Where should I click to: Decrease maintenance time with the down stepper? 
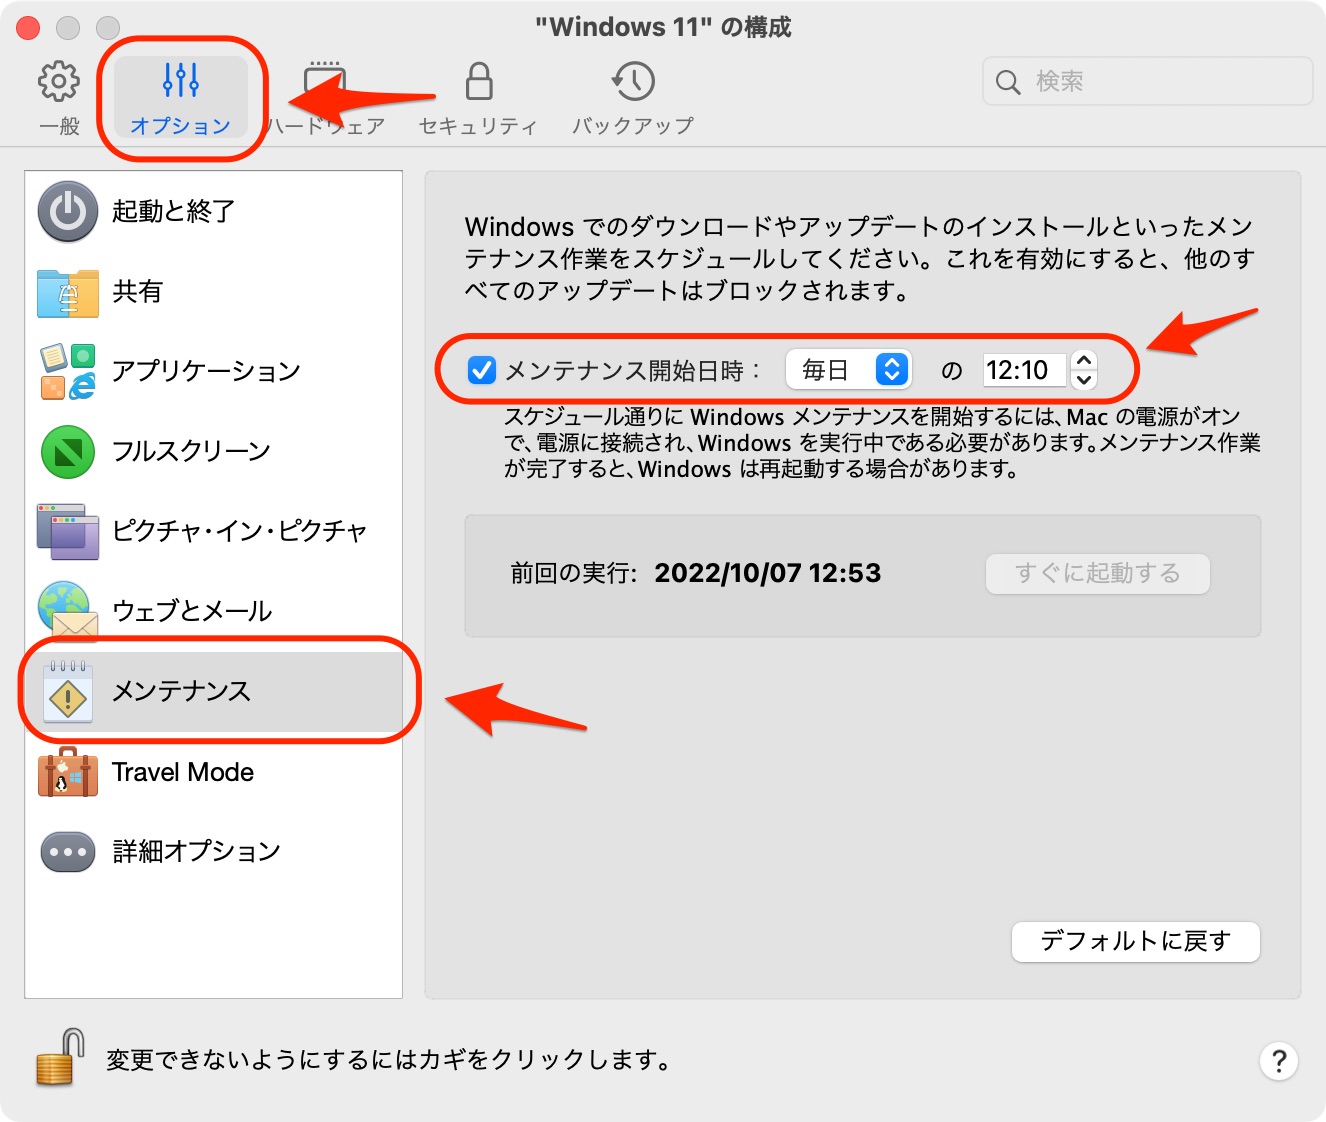(x=1084, y=380)
